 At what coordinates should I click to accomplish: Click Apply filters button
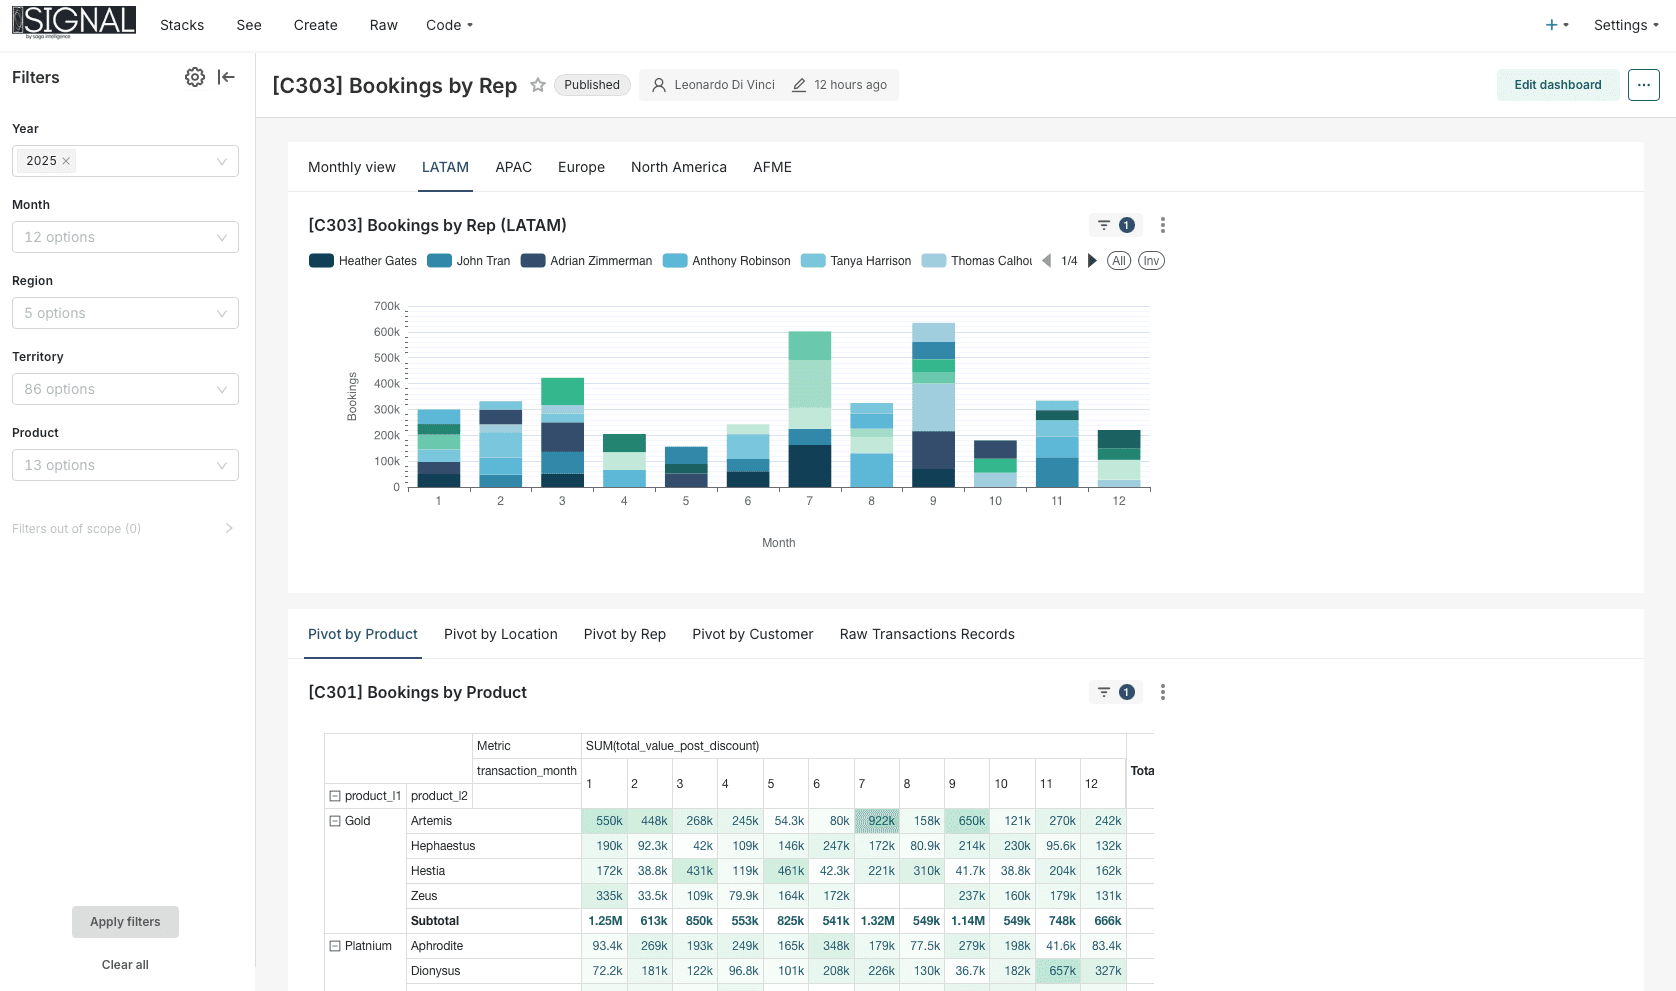tap(125, 922)
